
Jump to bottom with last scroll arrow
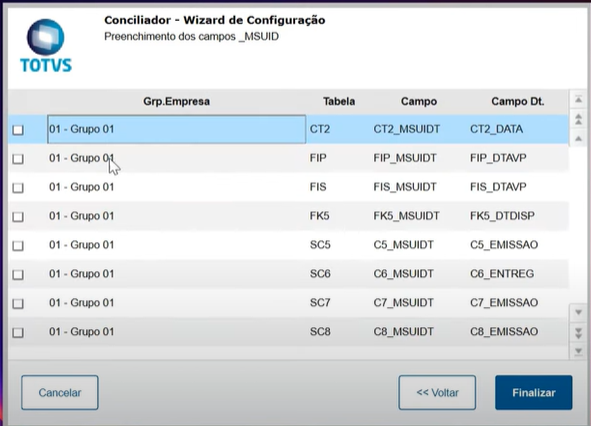pos(578,351)
